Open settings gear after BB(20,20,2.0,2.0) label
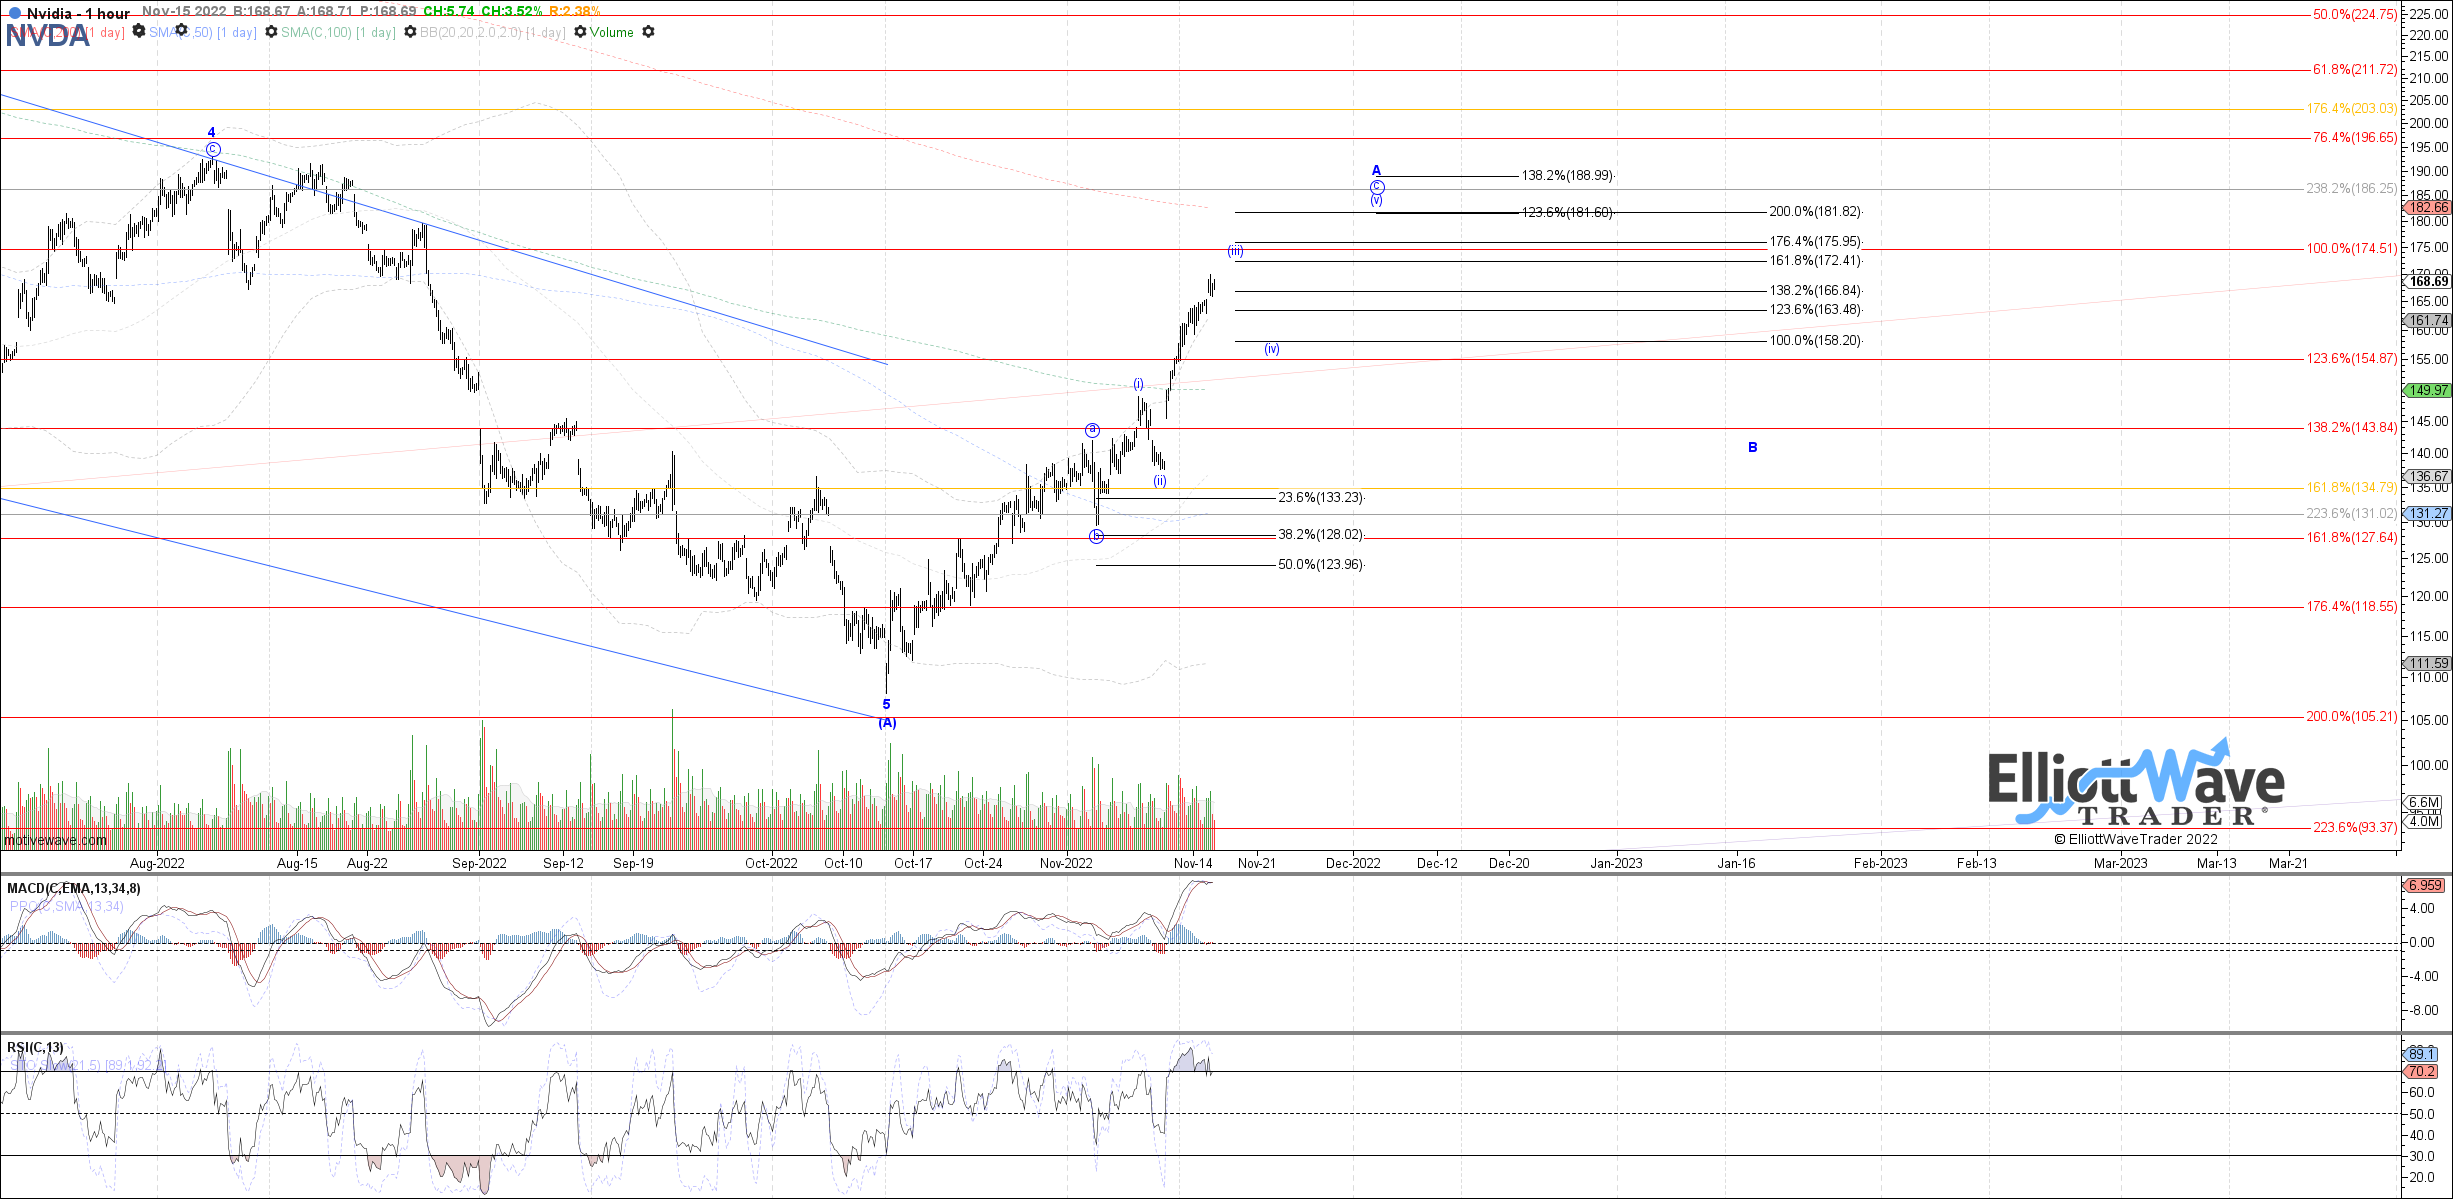This screenshot has width=2453, height=1199. pyautogui.click(x=580, y=32)
